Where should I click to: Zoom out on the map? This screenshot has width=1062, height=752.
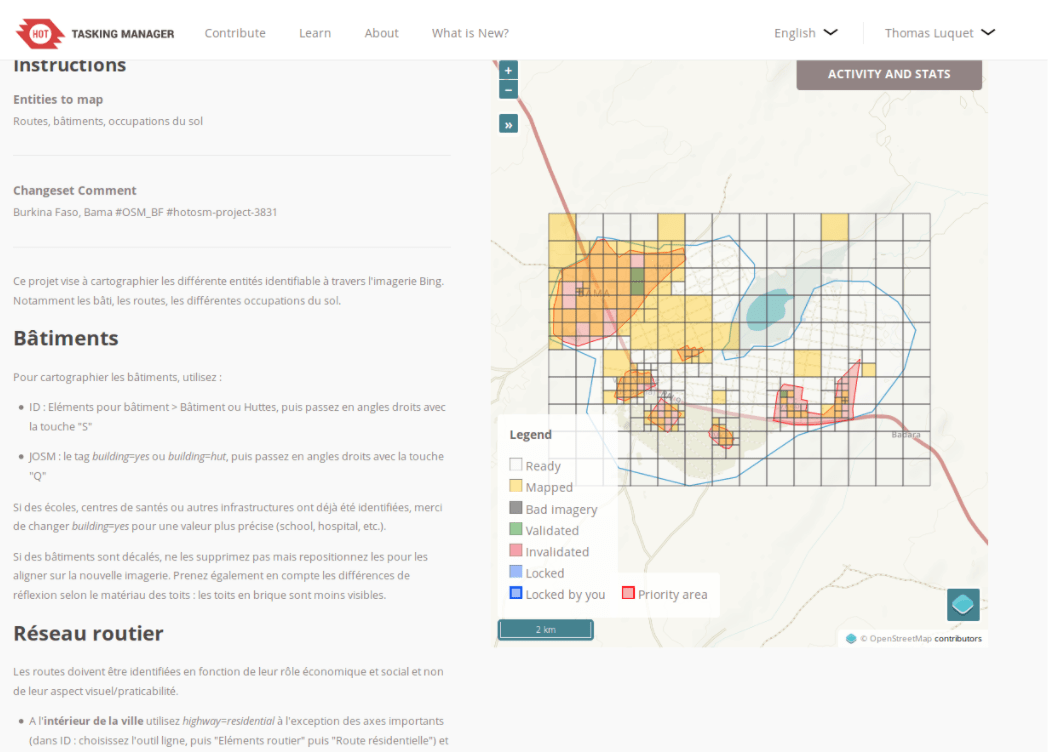(x=508, y=90)
